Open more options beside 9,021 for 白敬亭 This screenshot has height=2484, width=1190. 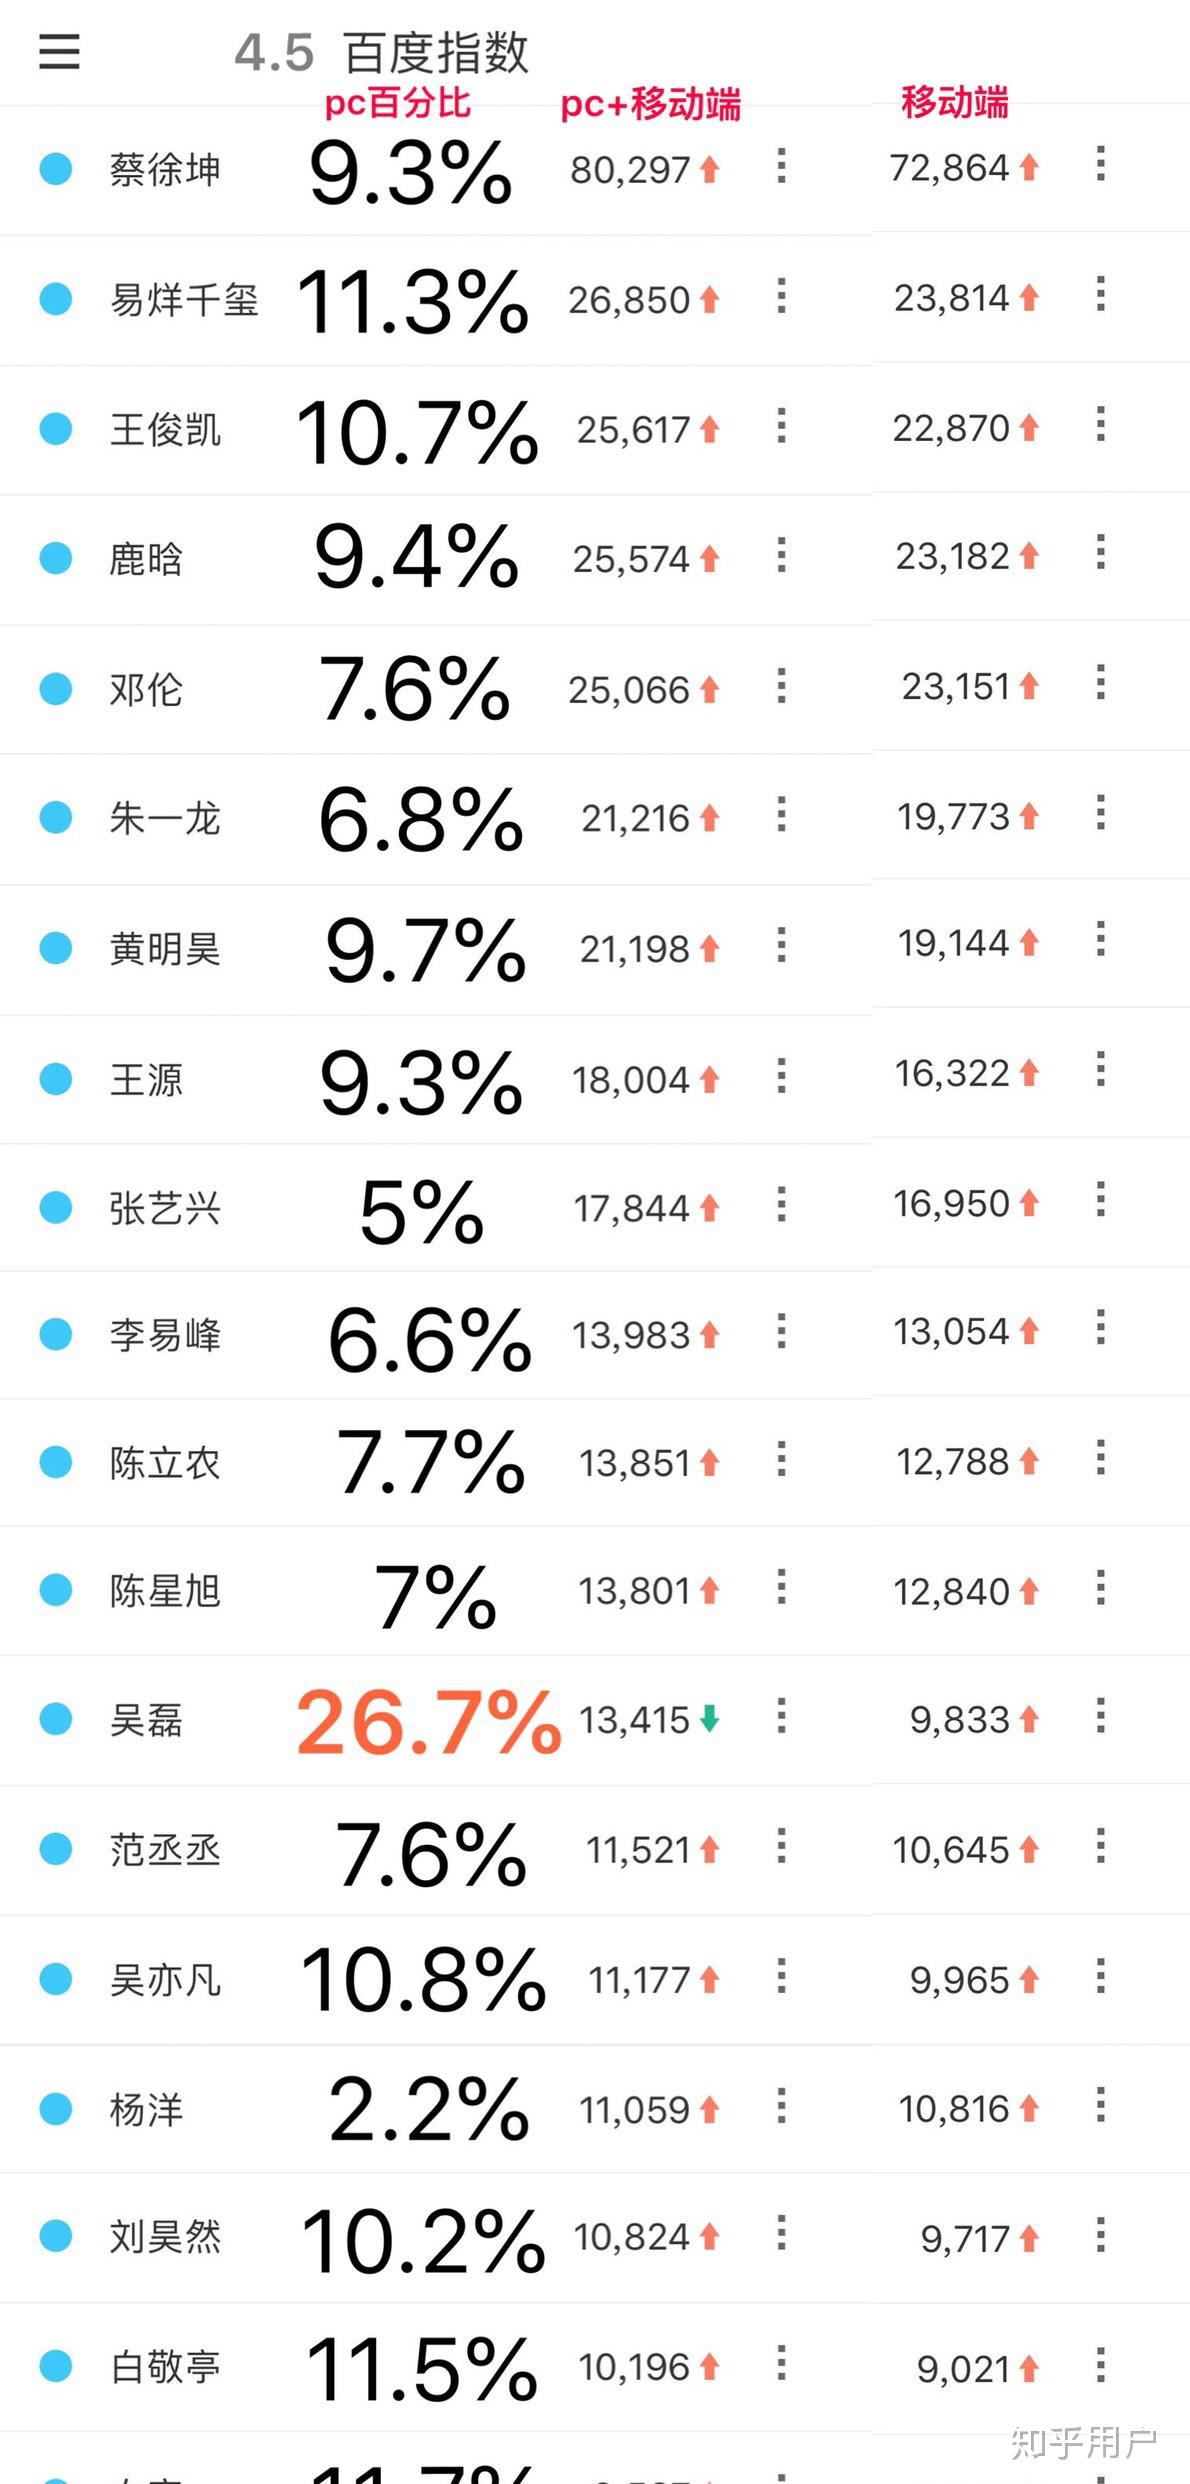(x=1100, y=2365)
